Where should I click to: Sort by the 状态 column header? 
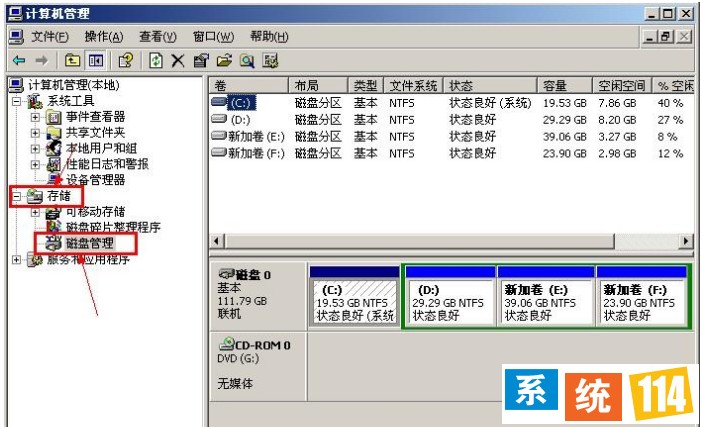(x=490, y=85)
